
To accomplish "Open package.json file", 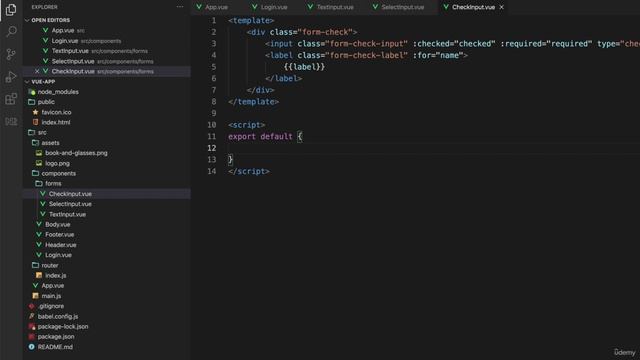I will [x=56, y=337].
